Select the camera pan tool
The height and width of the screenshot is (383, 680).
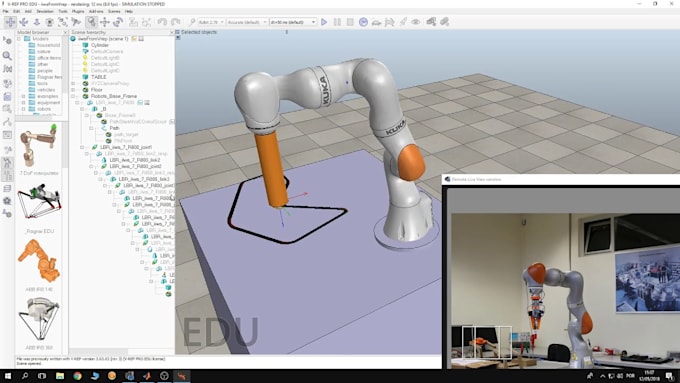(x=10, y=22)
